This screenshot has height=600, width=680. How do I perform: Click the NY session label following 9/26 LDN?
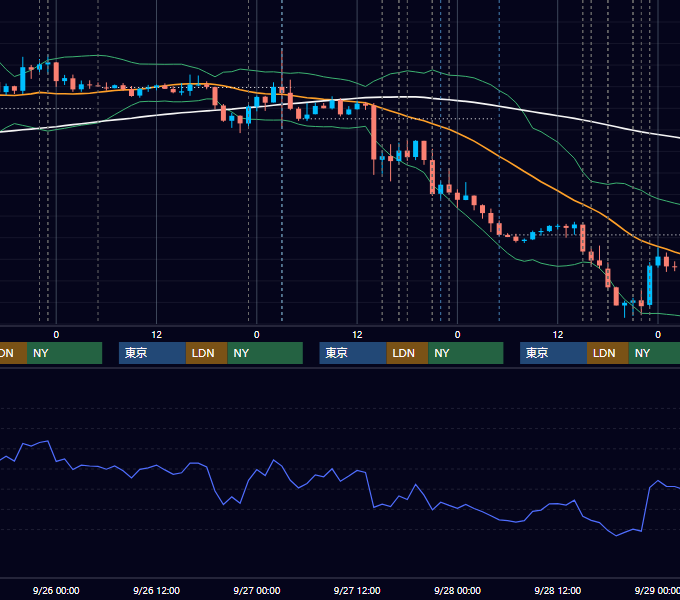[265, 353]
